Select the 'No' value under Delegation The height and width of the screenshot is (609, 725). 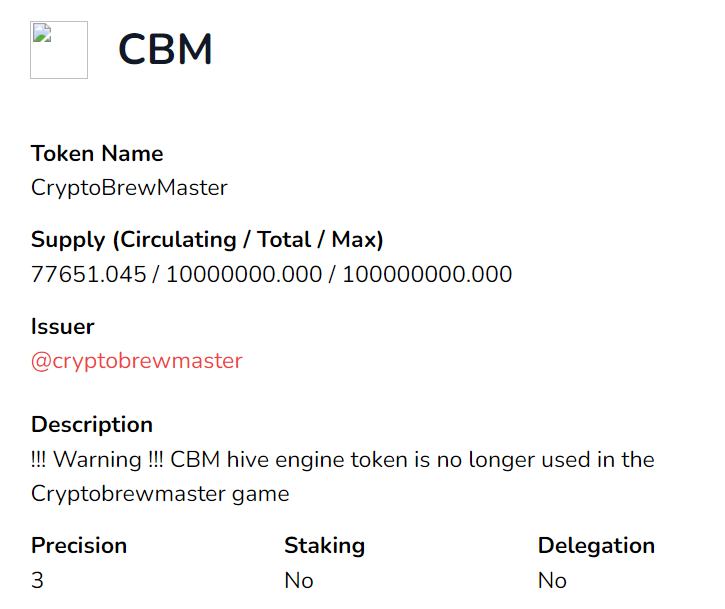point(552,580)
